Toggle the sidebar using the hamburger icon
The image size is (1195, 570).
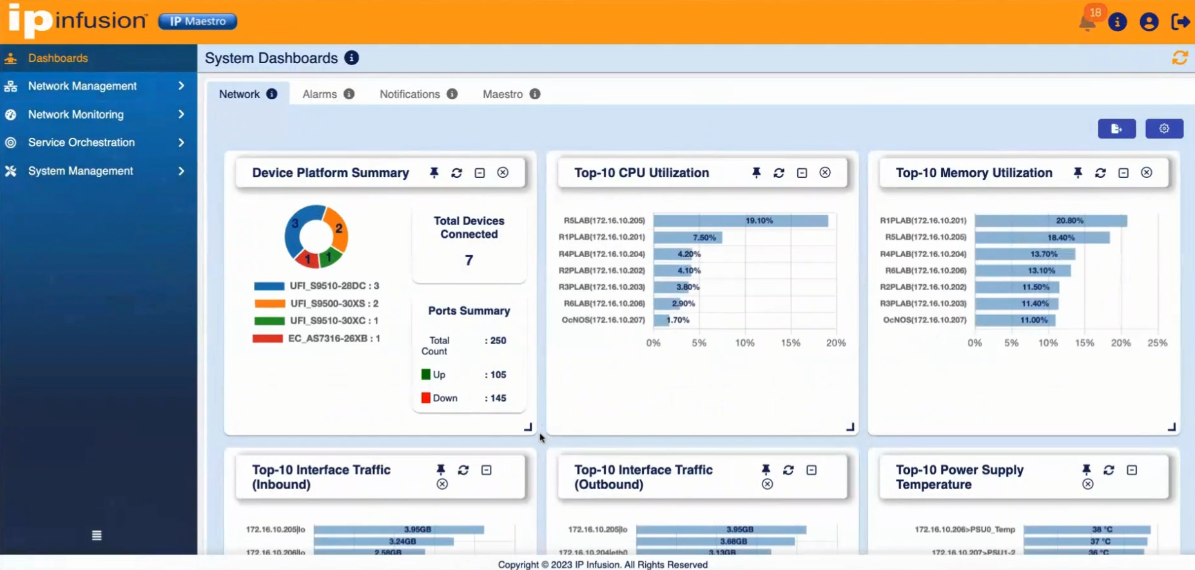click(x=97, y=536)
